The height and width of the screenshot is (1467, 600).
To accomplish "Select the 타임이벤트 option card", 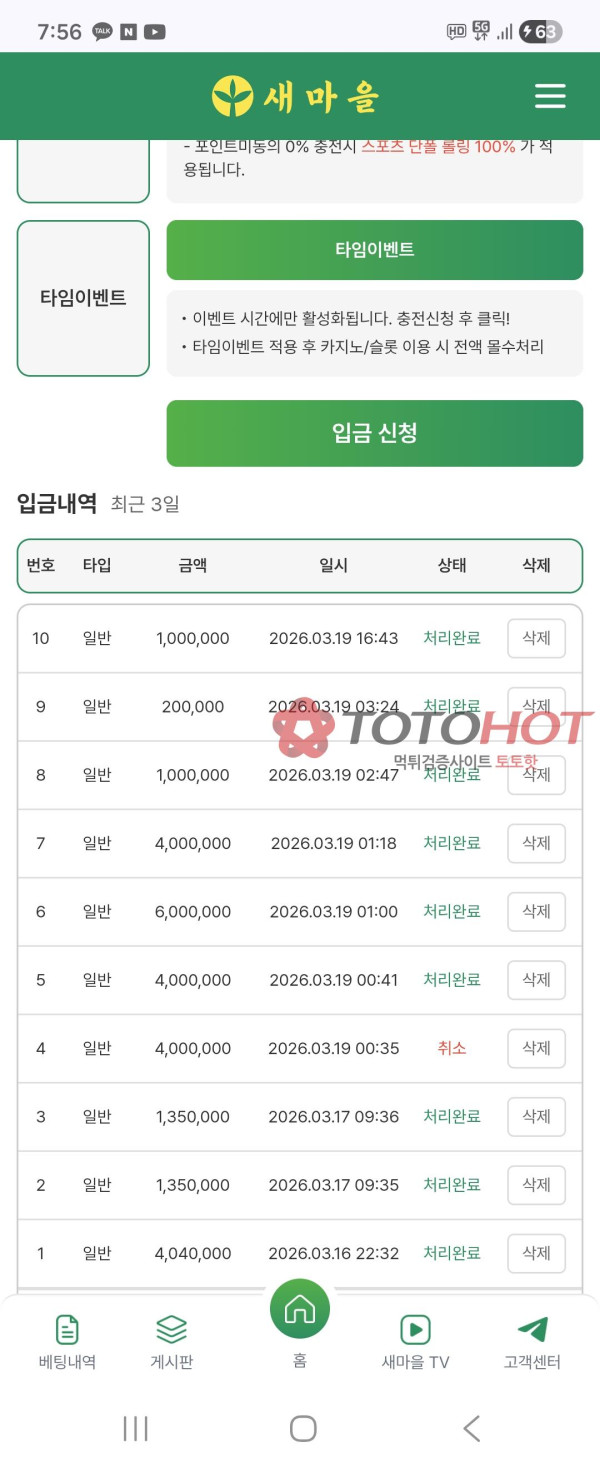I will 83,298.
